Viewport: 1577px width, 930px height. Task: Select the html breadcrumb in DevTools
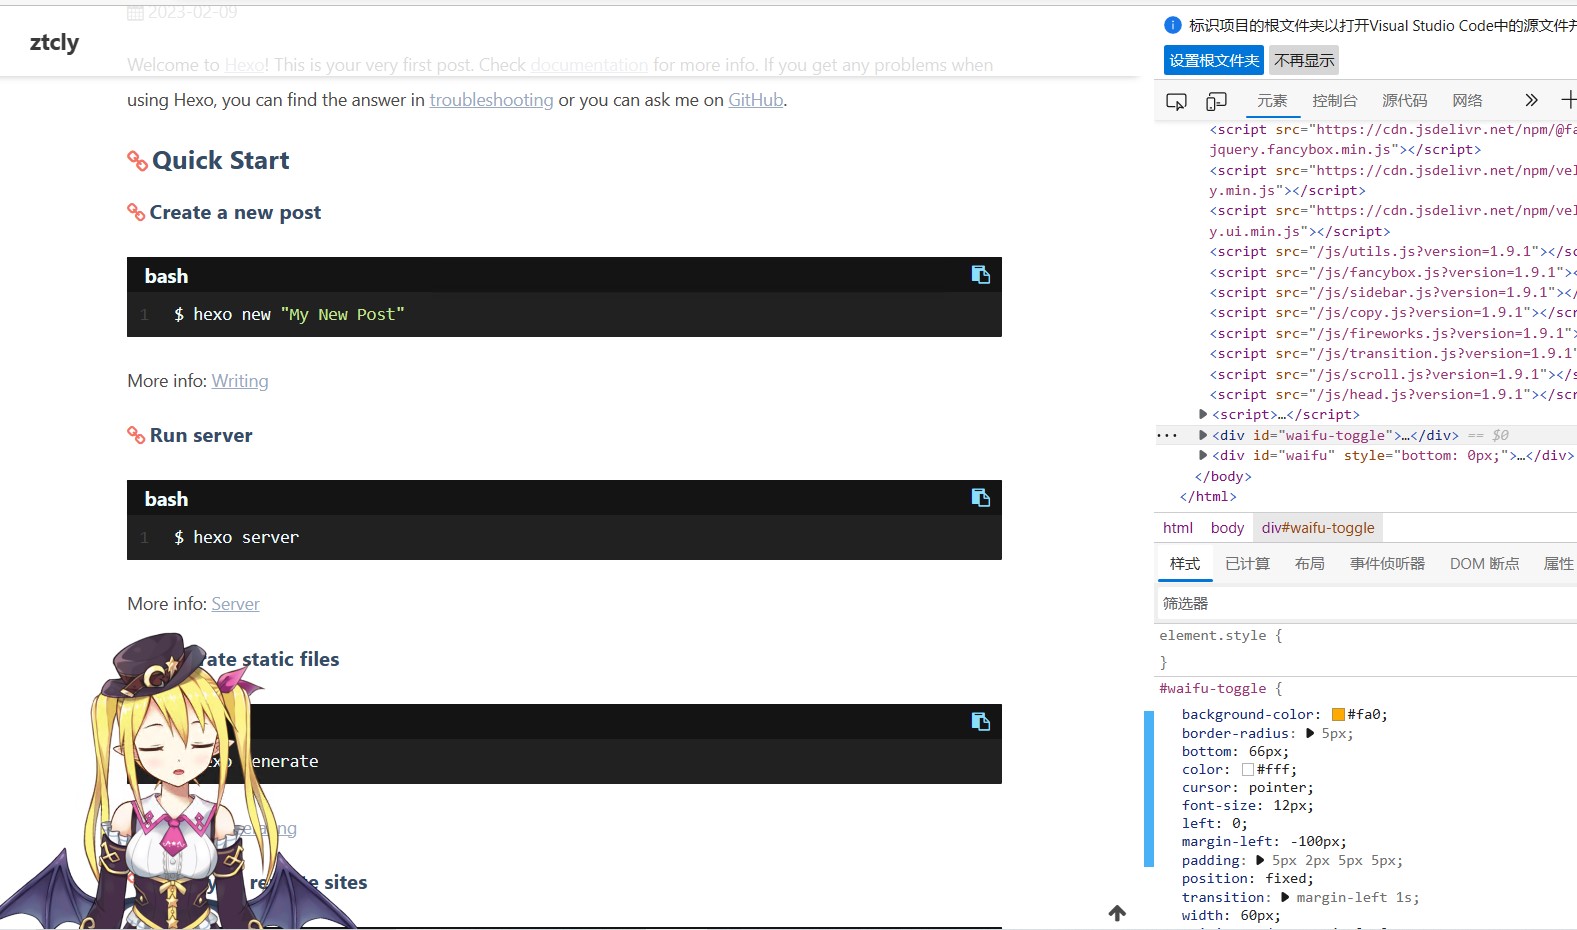coord(1178,528)
